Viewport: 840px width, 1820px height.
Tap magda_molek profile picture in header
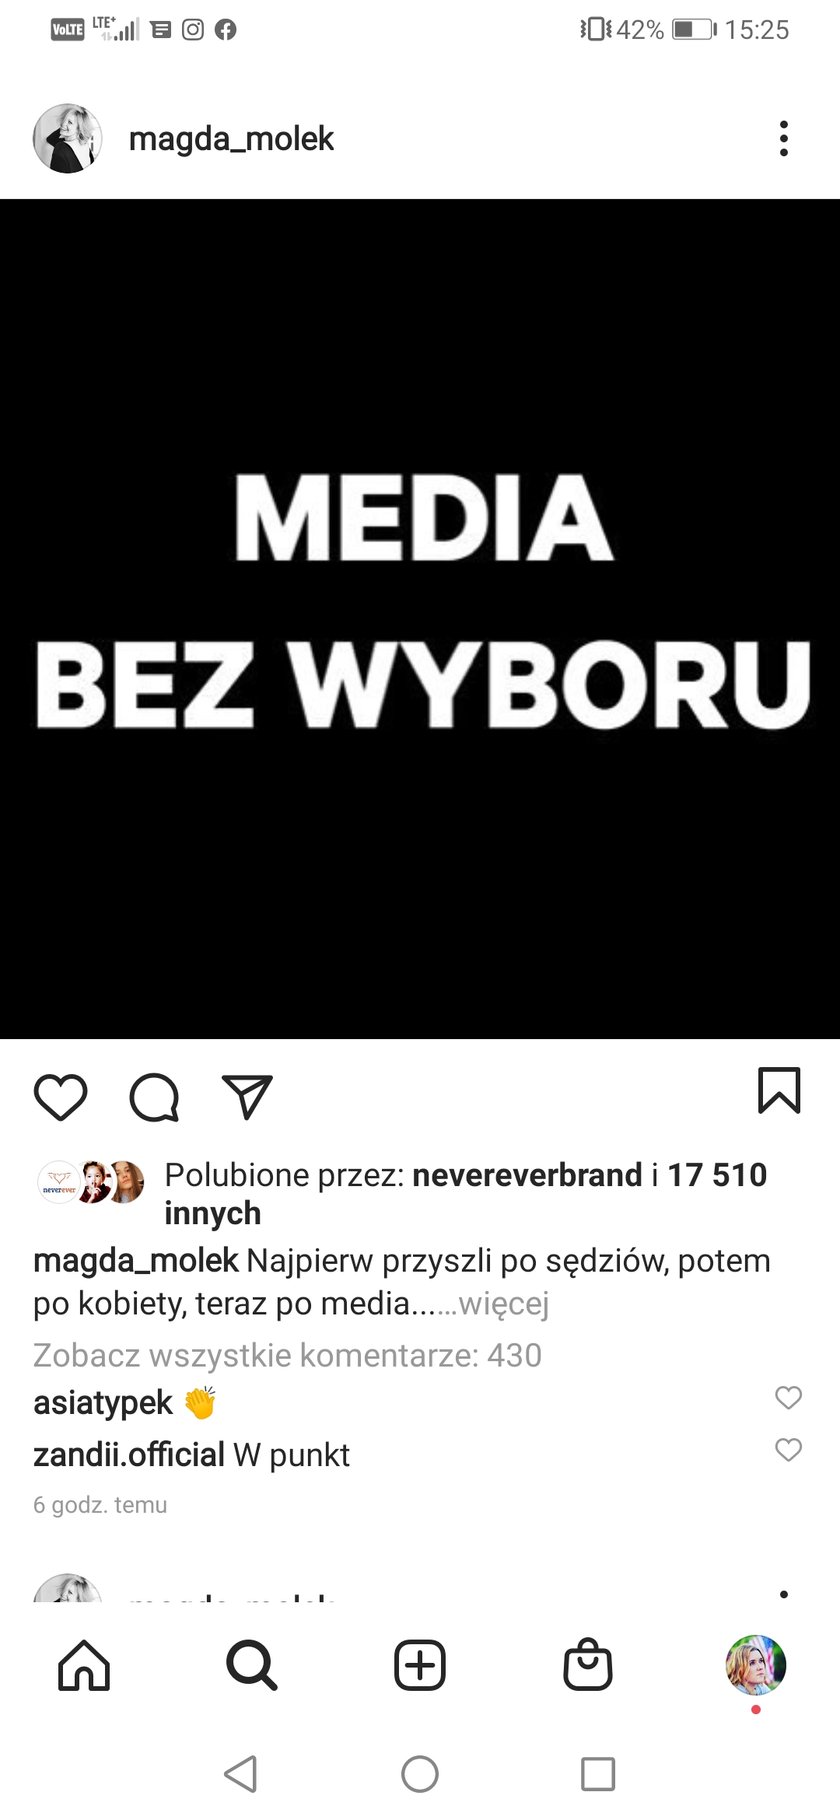pyautogui.click(x=68, y=138)
